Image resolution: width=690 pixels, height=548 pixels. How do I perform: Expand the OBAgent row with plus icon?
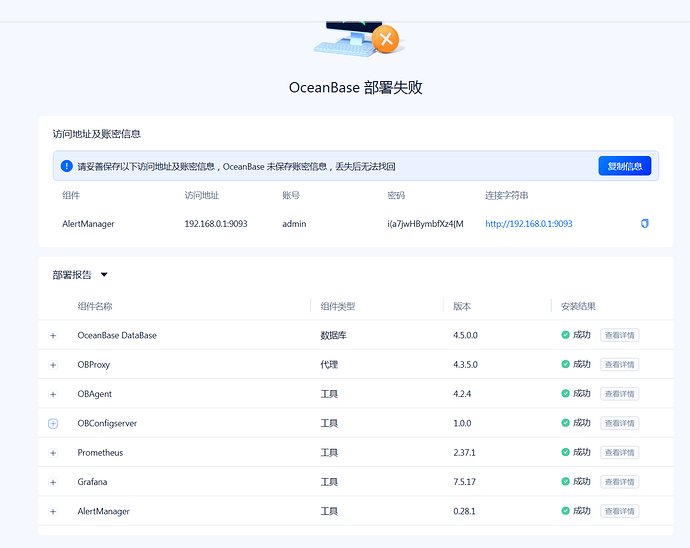[53, 394]
